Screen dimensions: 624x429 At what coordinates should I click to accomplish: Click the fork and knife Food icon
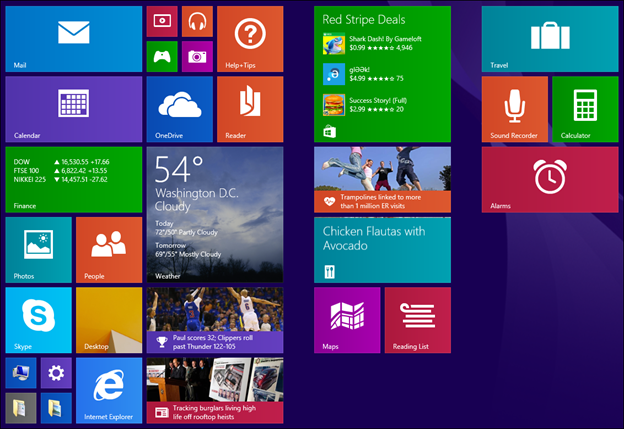click(x=330, y=272)
